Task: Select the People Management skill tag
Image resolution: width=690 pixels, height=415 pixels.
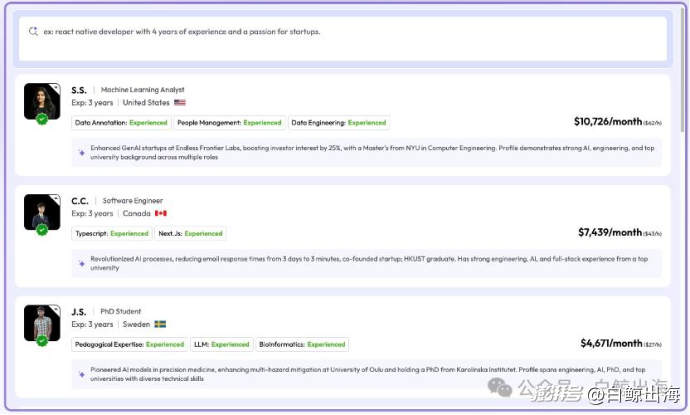Action: click(x=230, y=123)
